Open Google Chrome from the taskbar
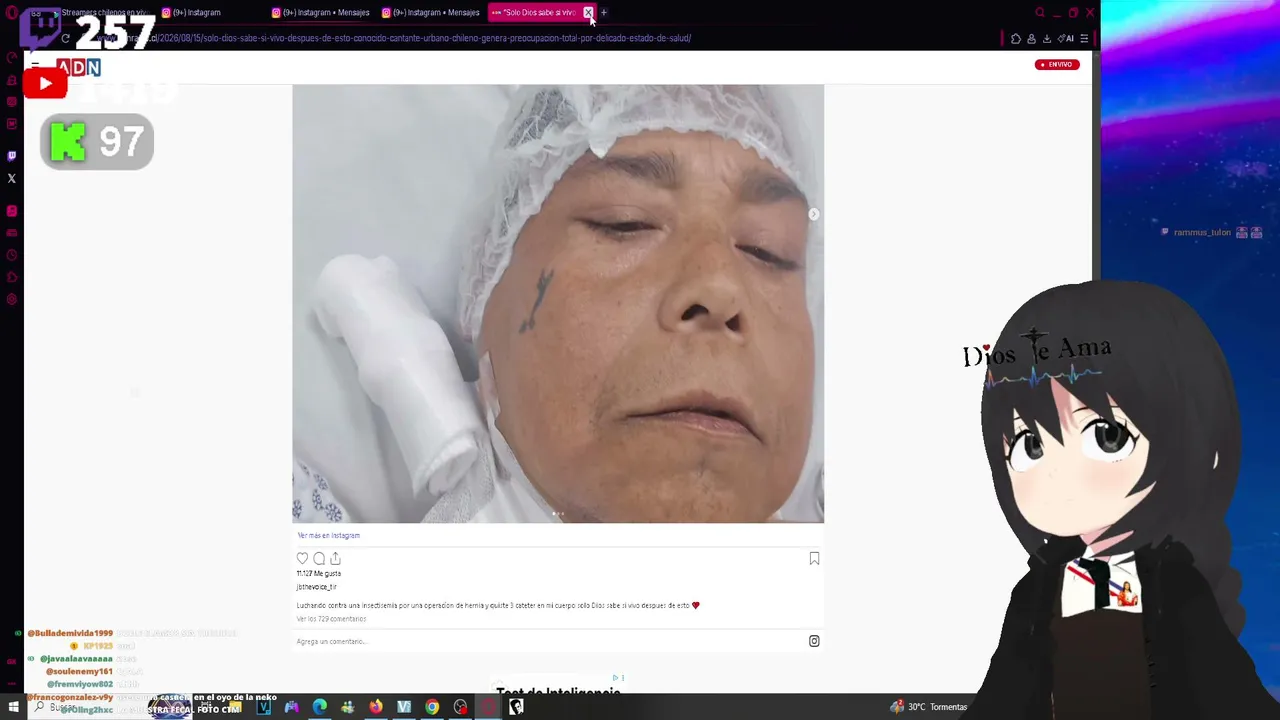The width and height of the screenshot is (1280, 720). (432, 707)
